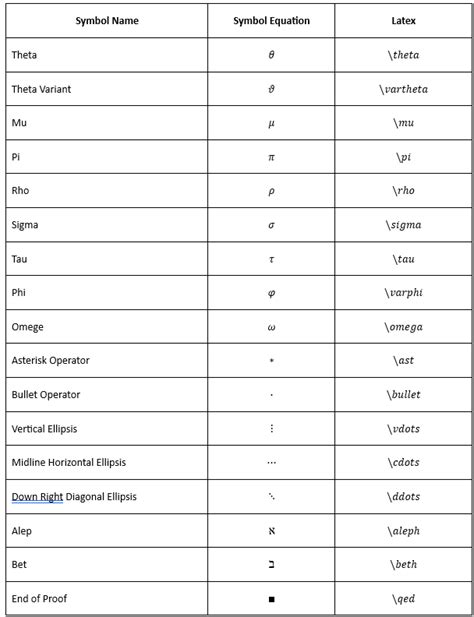This screenshot has width=474, height=617.
Task: Select the End of Proof black square
Action: (271, 599)
